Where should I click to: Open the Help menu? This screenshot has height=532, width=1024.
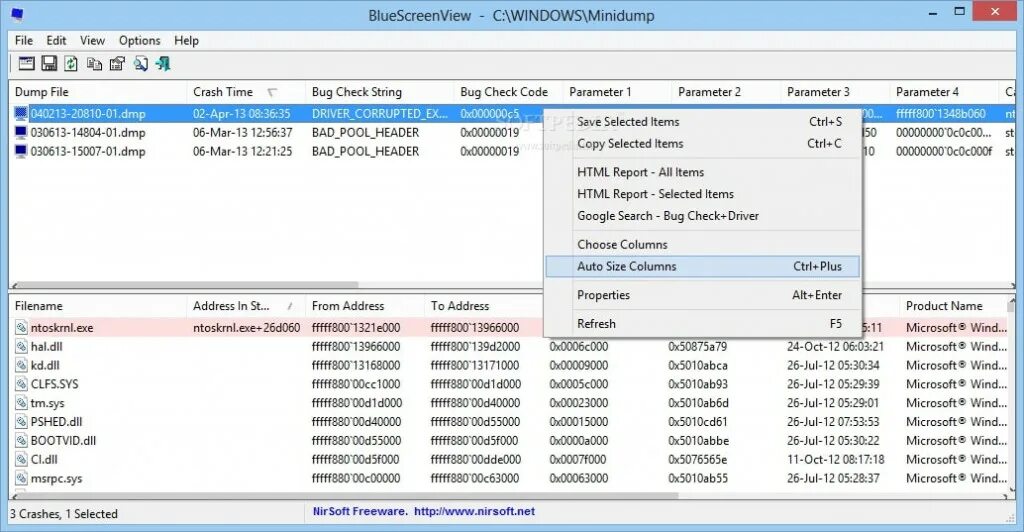pos(186,40)
